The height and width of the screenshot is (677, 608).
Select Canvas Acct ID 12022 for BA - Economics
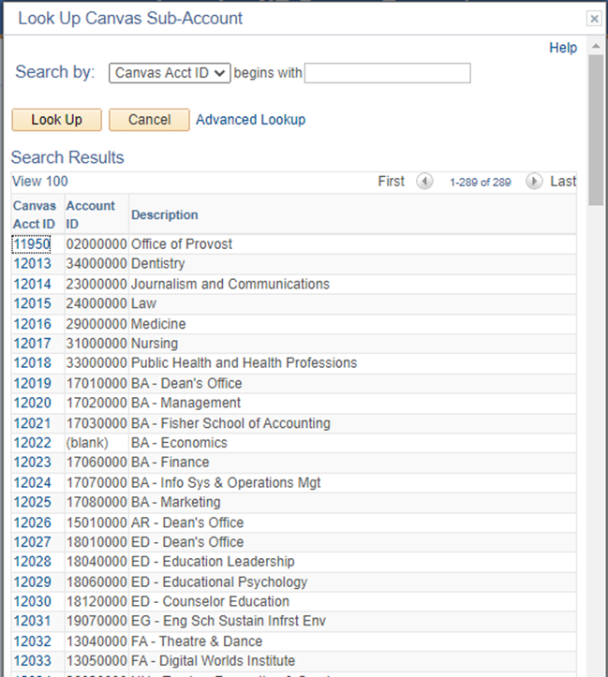pos(31,443)
